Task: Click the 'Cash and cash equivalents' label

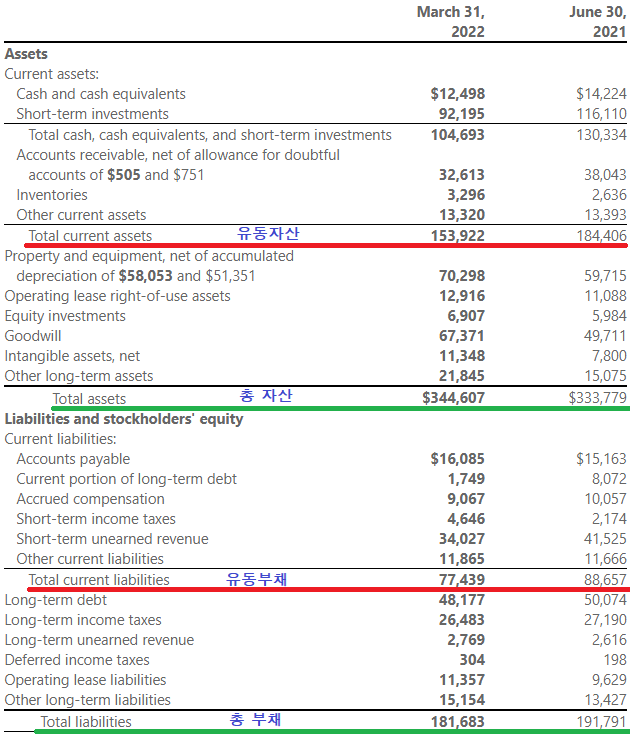Action: point(101,94)
